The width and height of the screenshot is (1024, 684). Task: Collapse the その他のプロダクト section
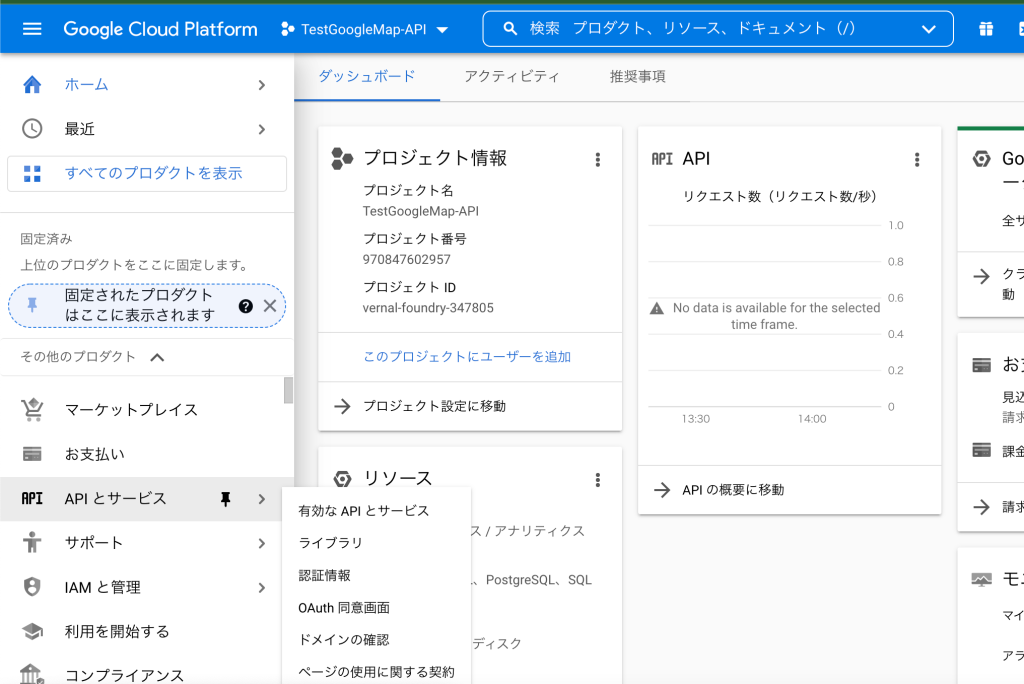click(157, 357)
